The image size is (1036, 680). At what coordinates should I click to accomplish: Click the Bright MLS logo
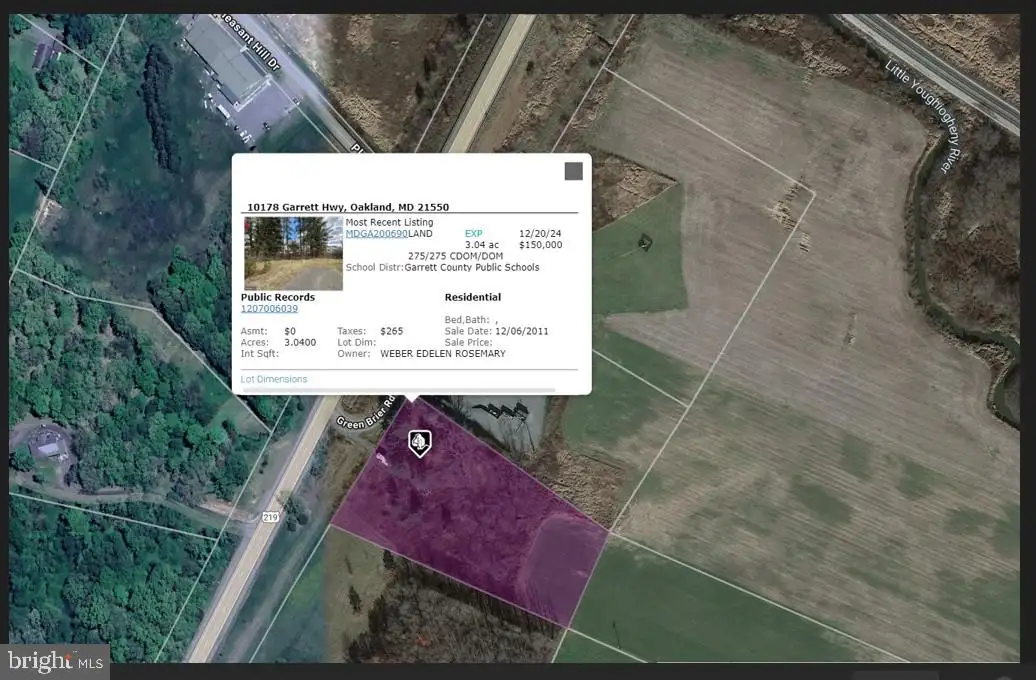tap(56, 661)
